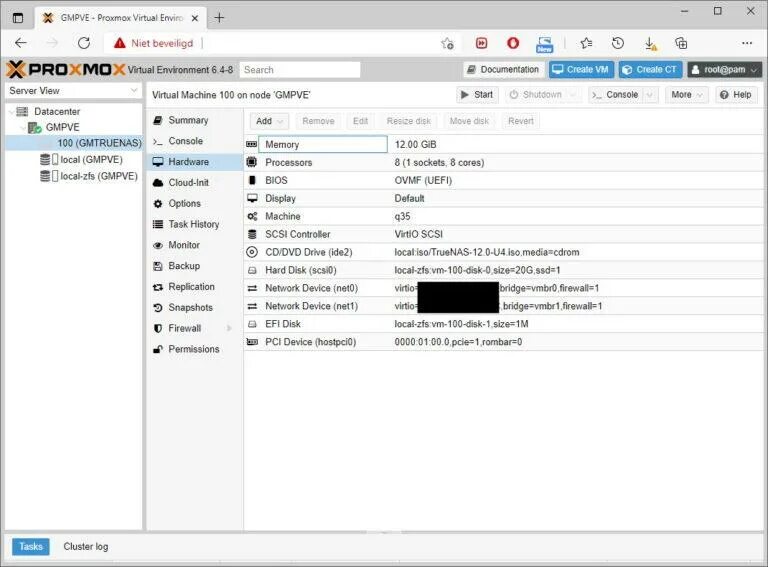Start the virtual machine
Screen dimensions: 768x567
(x=477, y=94)
